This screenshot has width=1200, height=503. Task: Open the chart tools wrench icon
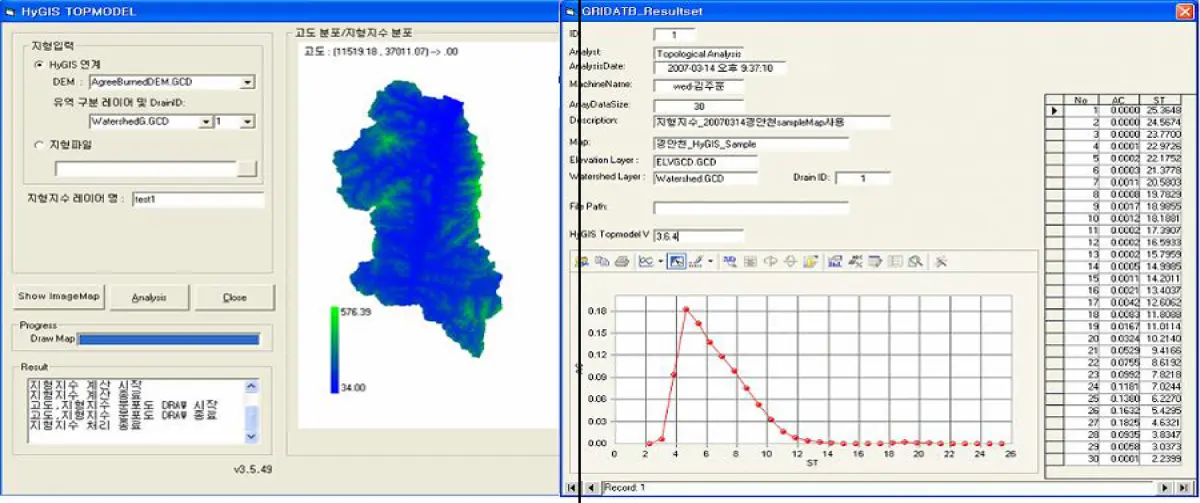point(941,262)
